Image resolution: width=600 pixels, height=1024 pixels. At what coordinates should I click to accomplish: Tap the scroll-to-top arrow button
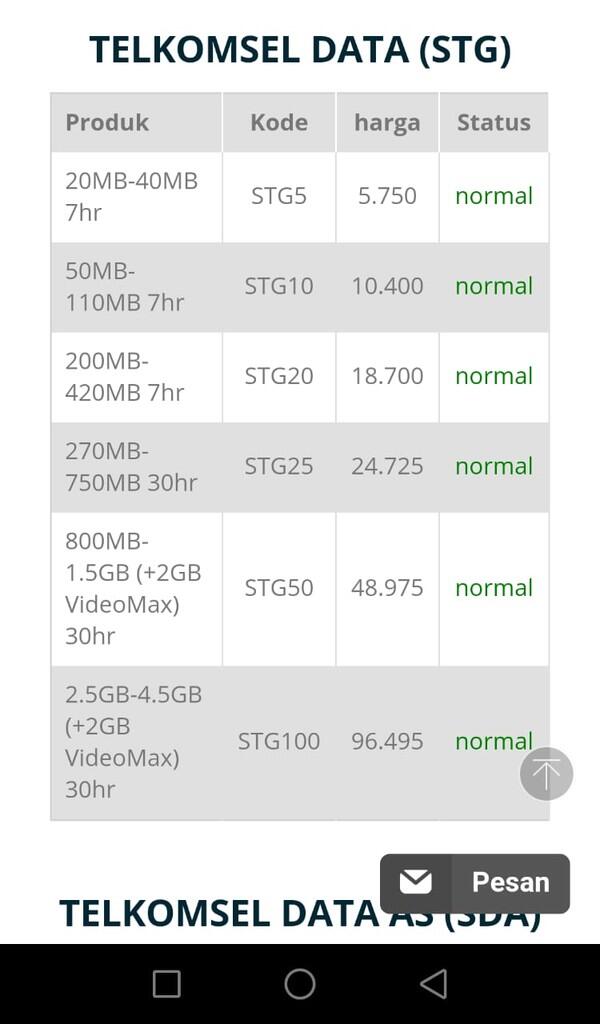pos(546,774)
